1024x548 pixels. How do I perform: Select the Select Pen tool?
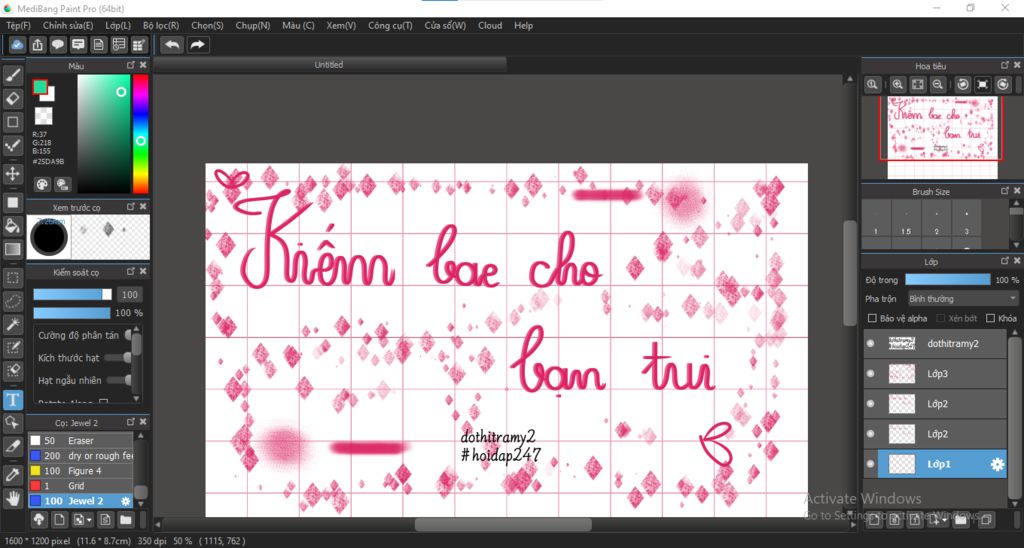point(12,347)
